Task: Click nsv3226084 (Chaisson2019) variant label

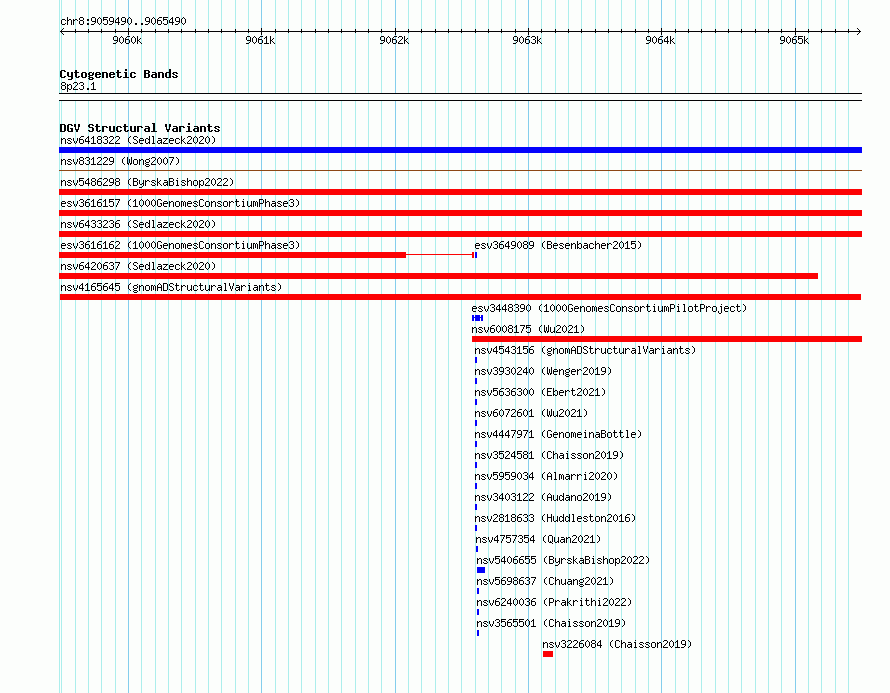Action: [617, 644]
